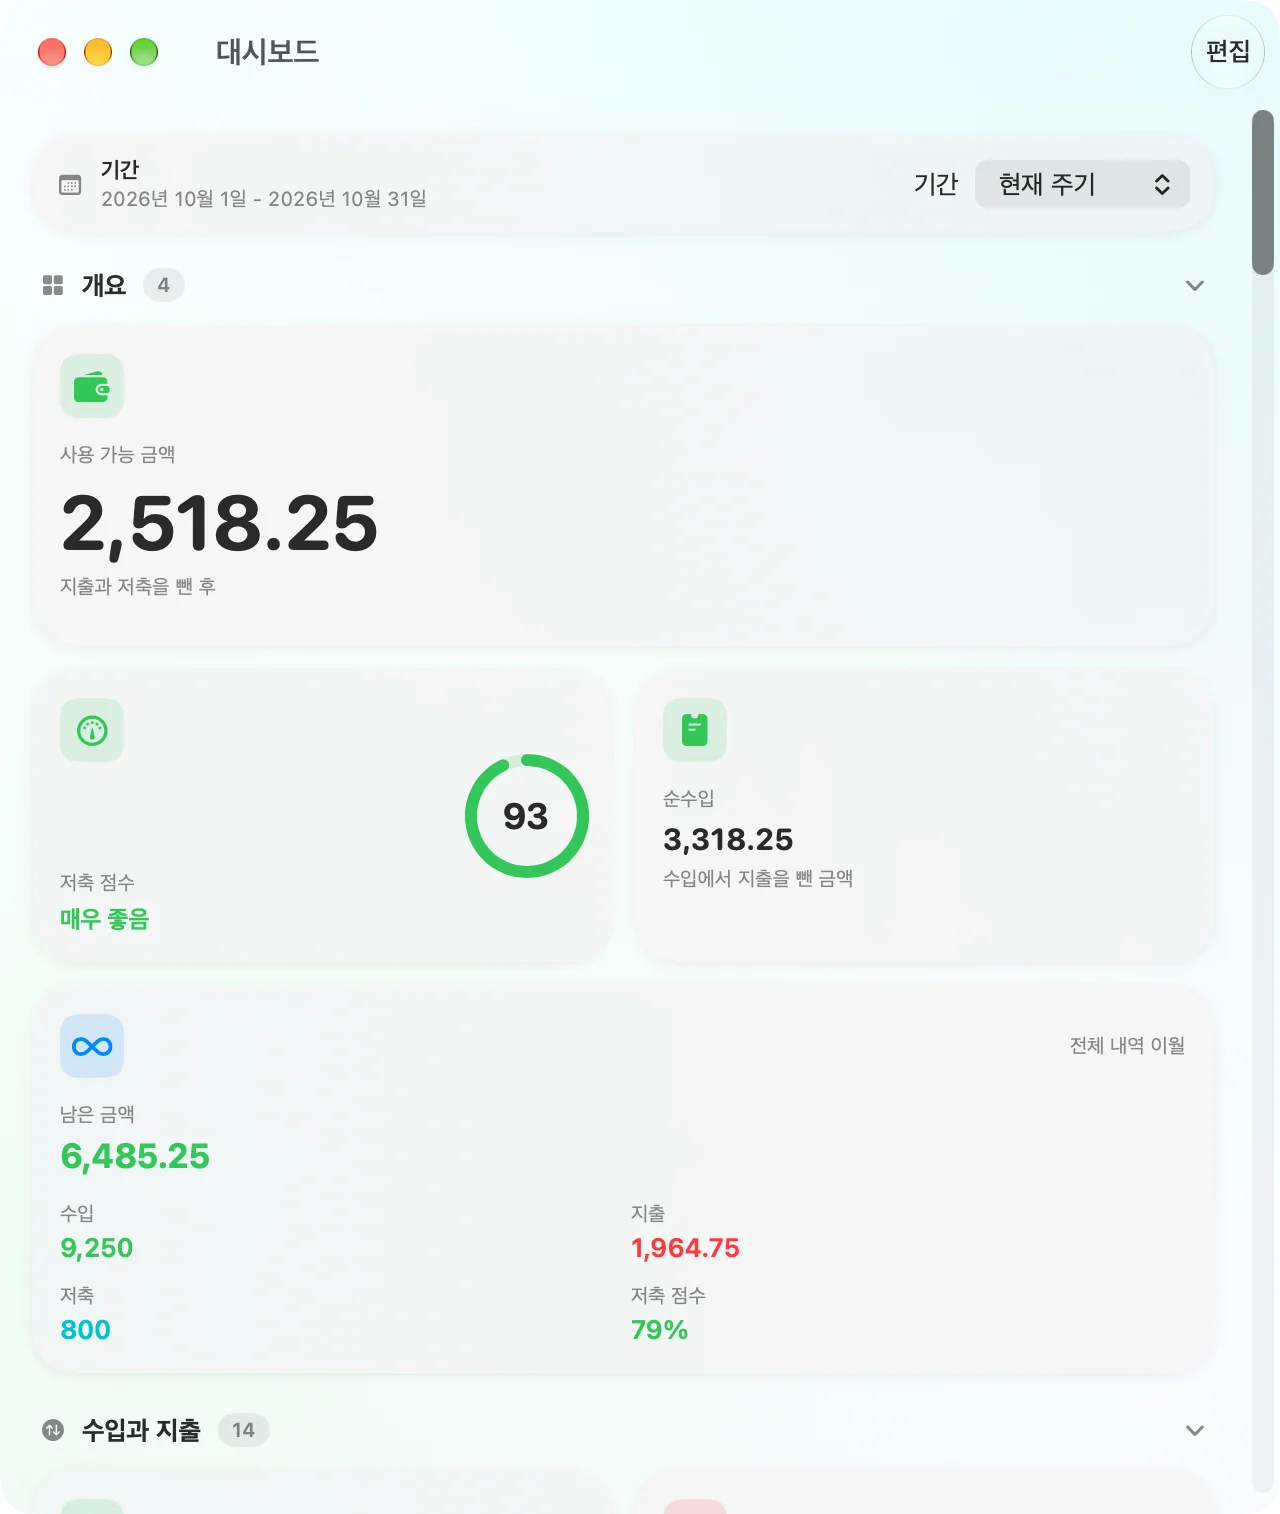Screen dimensions: 1280x1514
Task: Click the 79% savings score value
Action: [x=659, y=1330]
